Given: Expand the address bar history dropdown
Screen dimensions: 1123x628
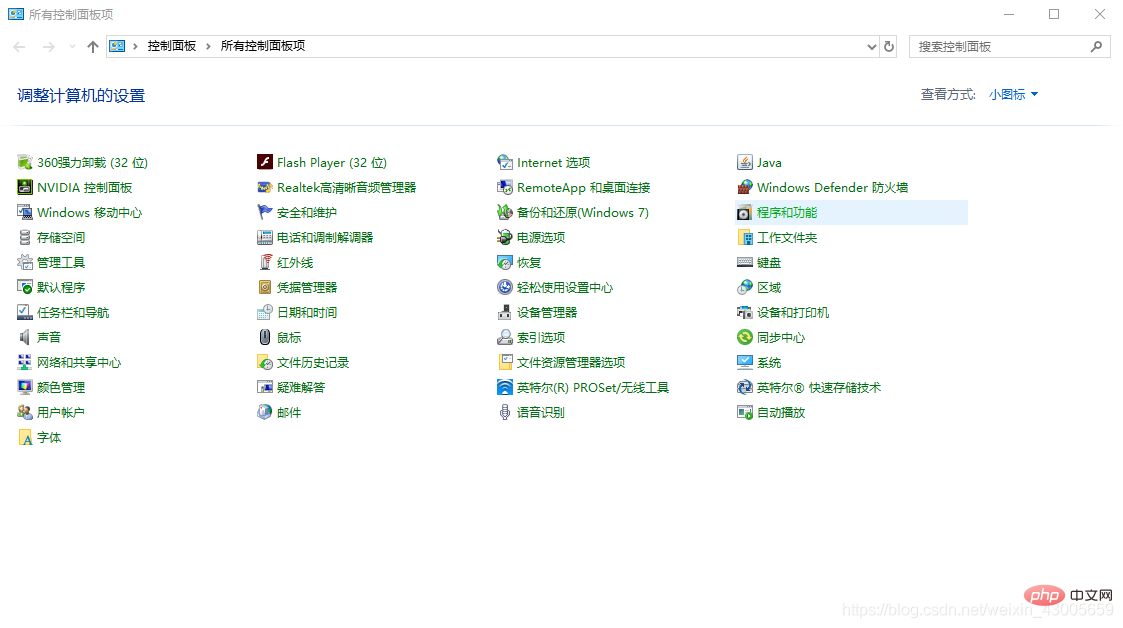Looking at the screenshot, I should pos(871,47).
